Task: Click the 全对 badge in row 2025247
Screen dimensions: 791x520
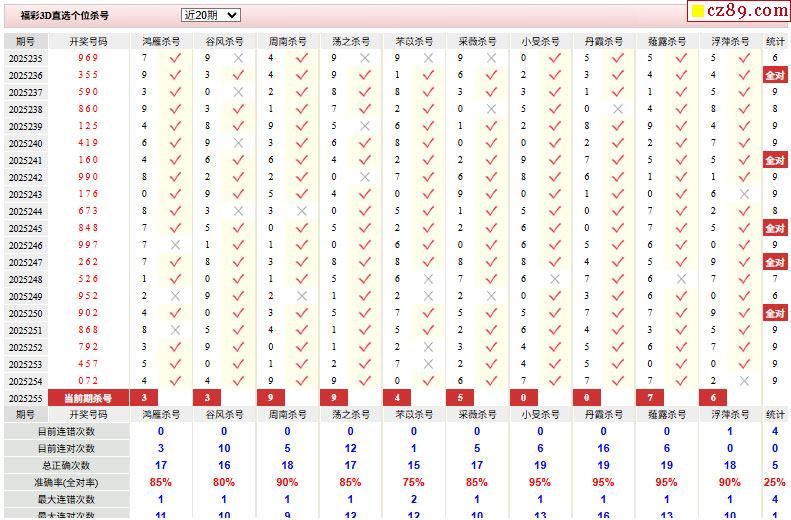Action: (775, 262)
